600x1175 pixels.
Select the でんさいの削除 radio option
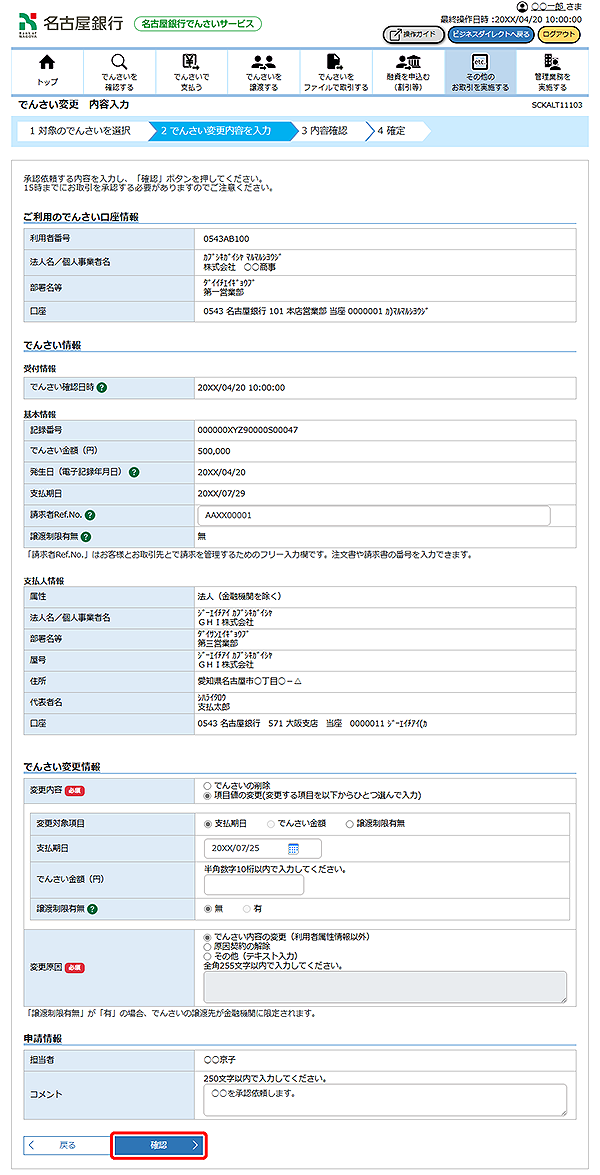(x=207, y=786)
